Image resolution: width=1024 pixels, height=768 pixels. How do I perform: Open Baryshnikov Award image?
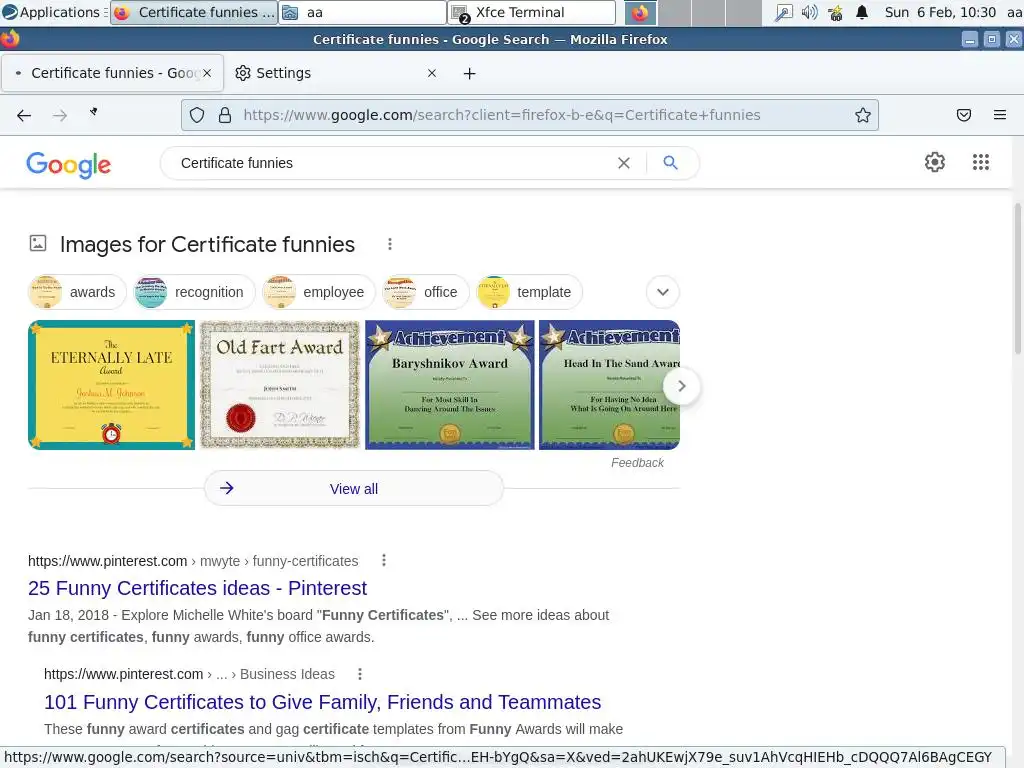[x=449, y=385]
